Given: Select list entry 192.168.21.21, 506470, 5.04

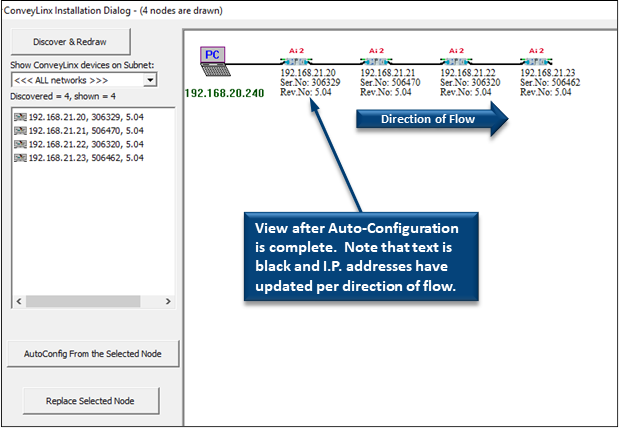Looking at the screenshot, I should coord(79,131).
